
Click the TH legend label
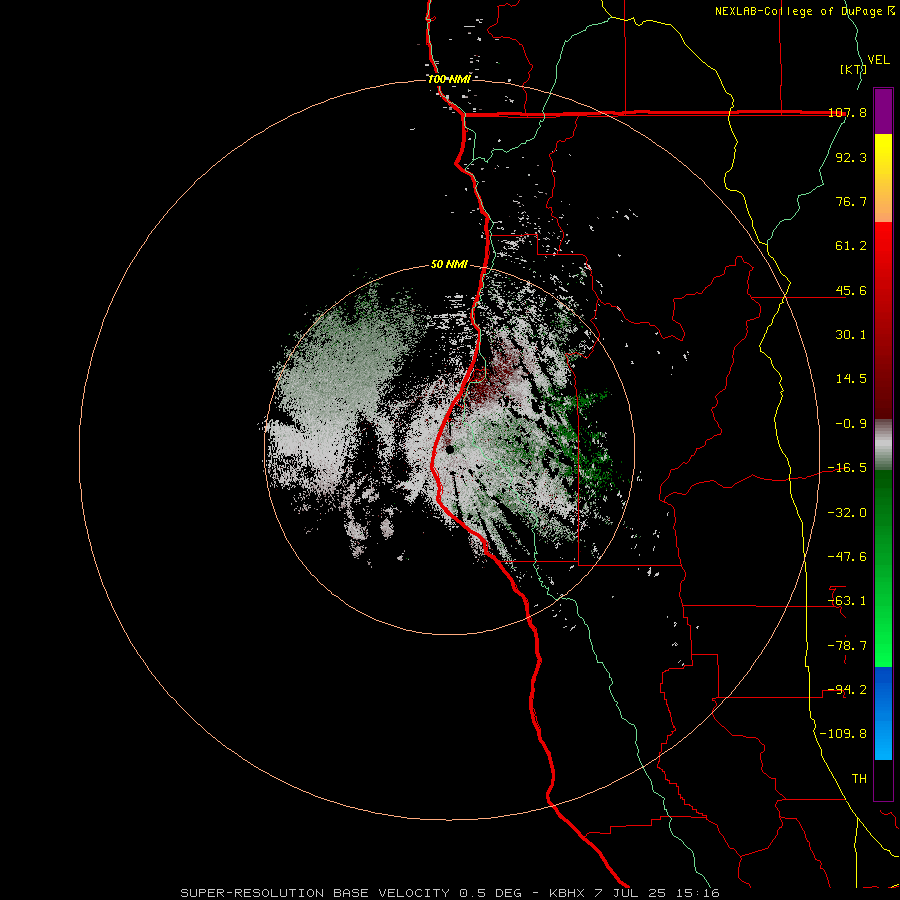(859, 779)
